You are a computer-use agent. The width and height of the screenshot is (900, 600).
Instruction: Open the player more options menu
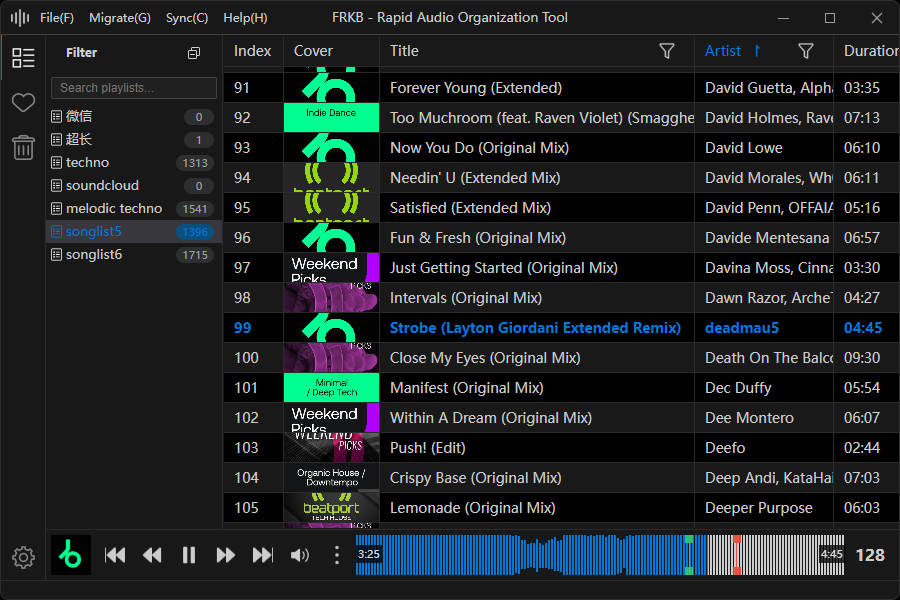pos(337,555)
